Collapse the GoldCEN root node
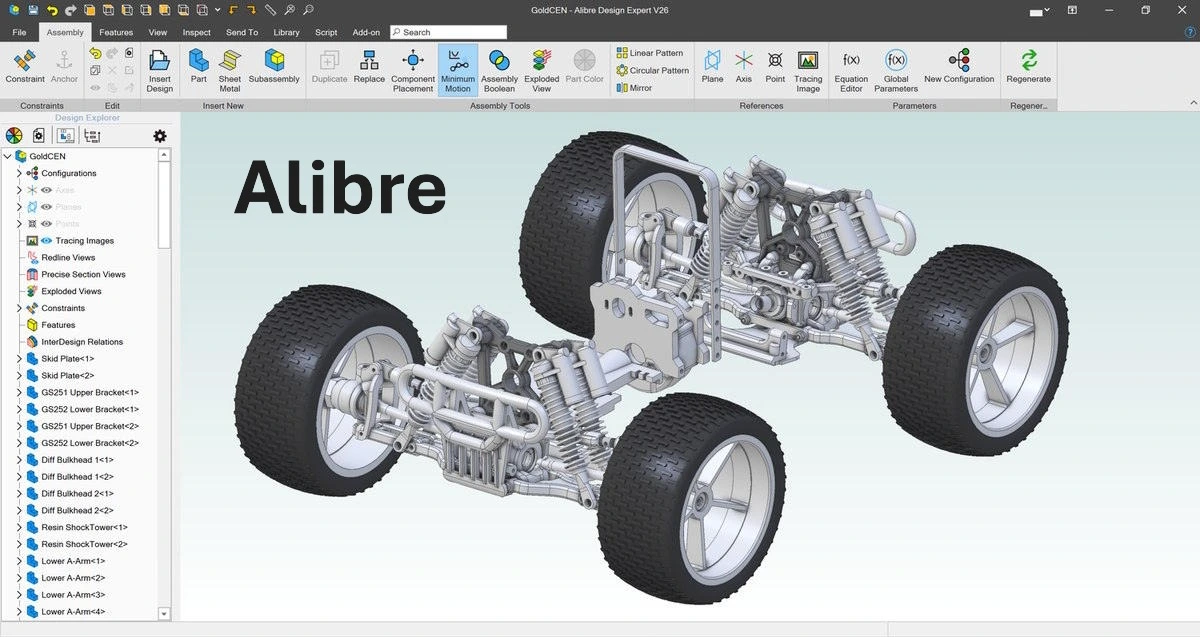 tap(8, 157)
